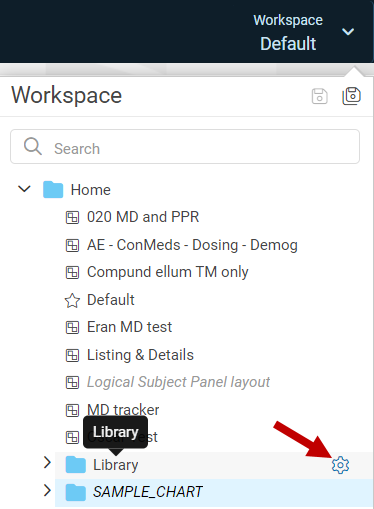Open the Workspace Default dropdown arrow
This screenshot has width=374, height=509.
pos(348,32)
